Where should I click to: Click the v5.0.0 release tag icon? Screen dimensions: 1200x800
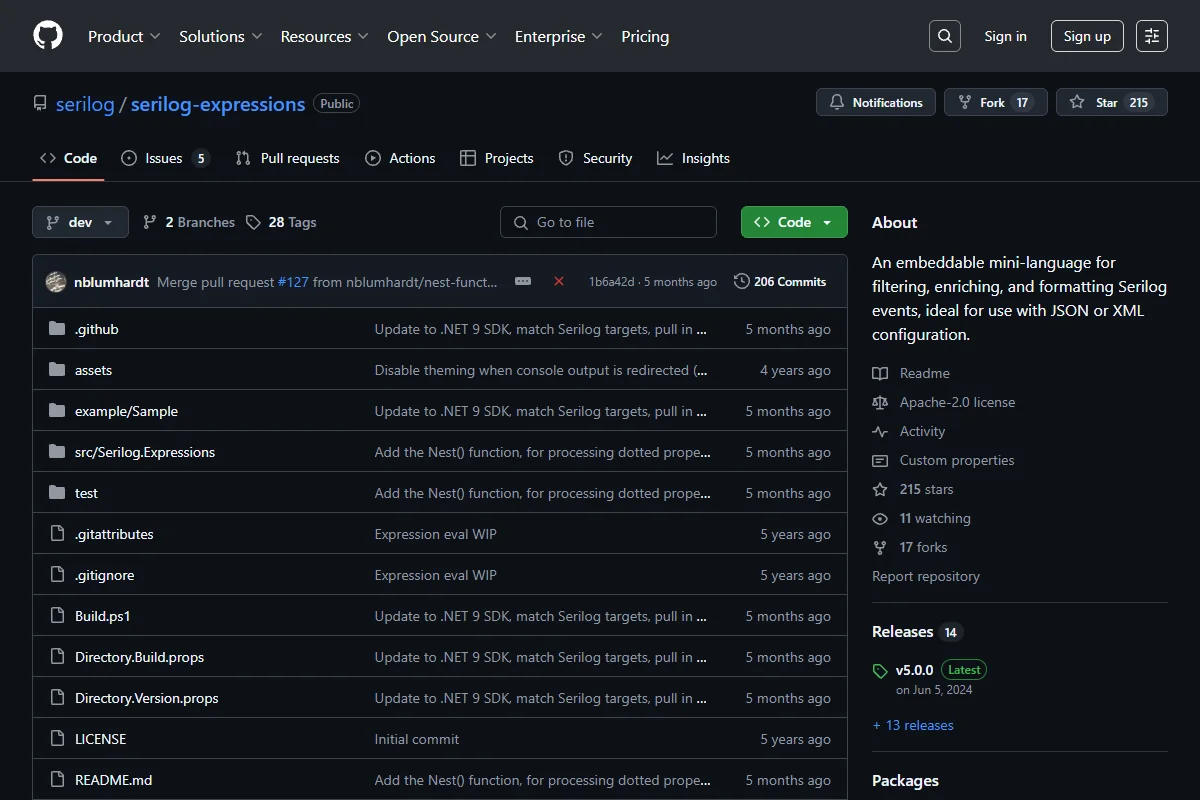pyautogui.click(x=880, y=671)
